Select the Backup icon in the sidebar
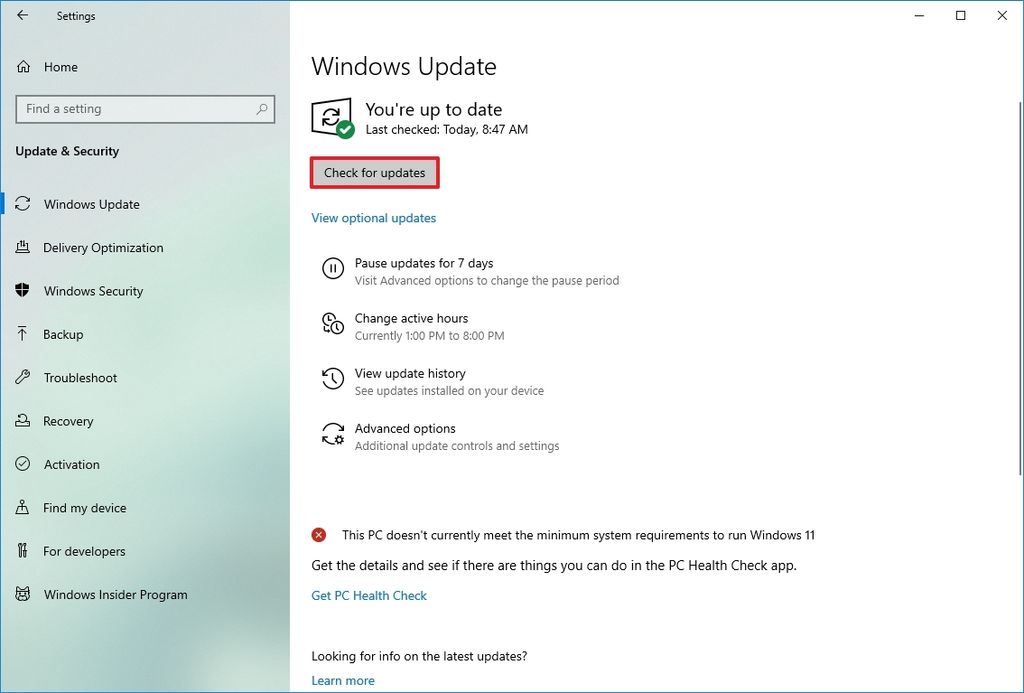This screenshot has width=1024, height=693. pyautogui.click(x=22, y=334)
